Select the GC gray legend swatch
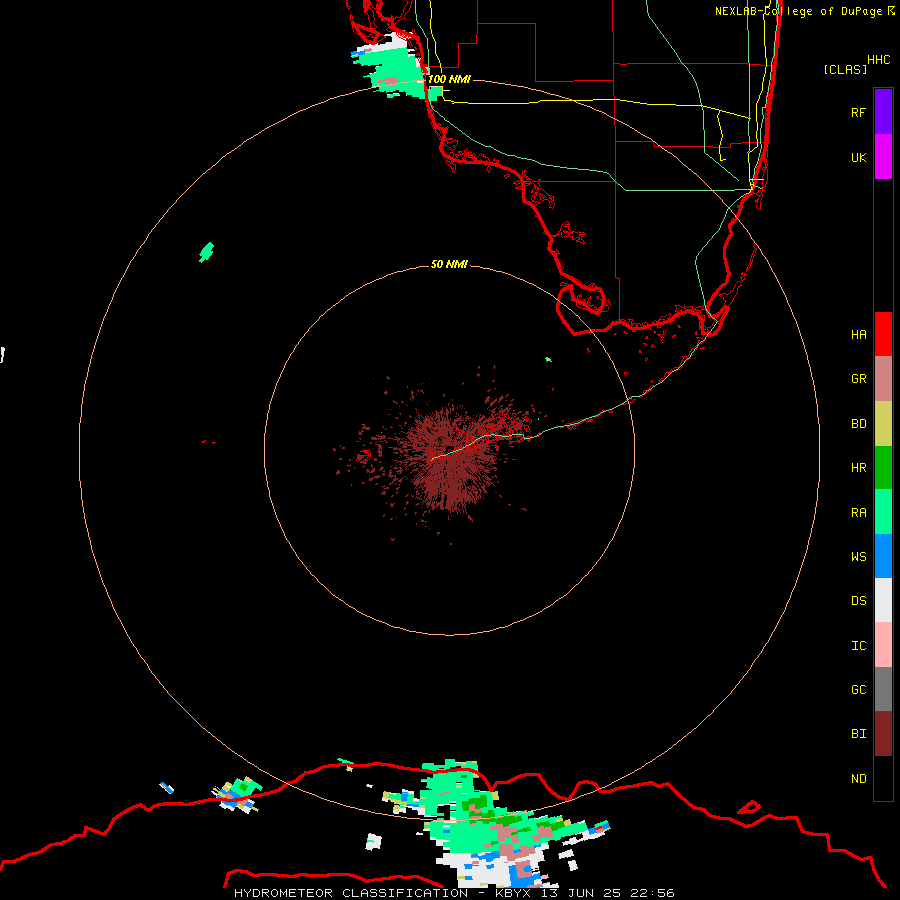This screenshot has height=900, width=900. 883,689
